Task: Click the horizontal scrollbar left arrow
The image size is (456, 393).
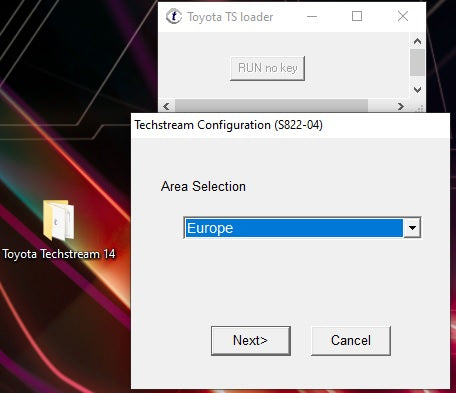Action: (166, 106)
